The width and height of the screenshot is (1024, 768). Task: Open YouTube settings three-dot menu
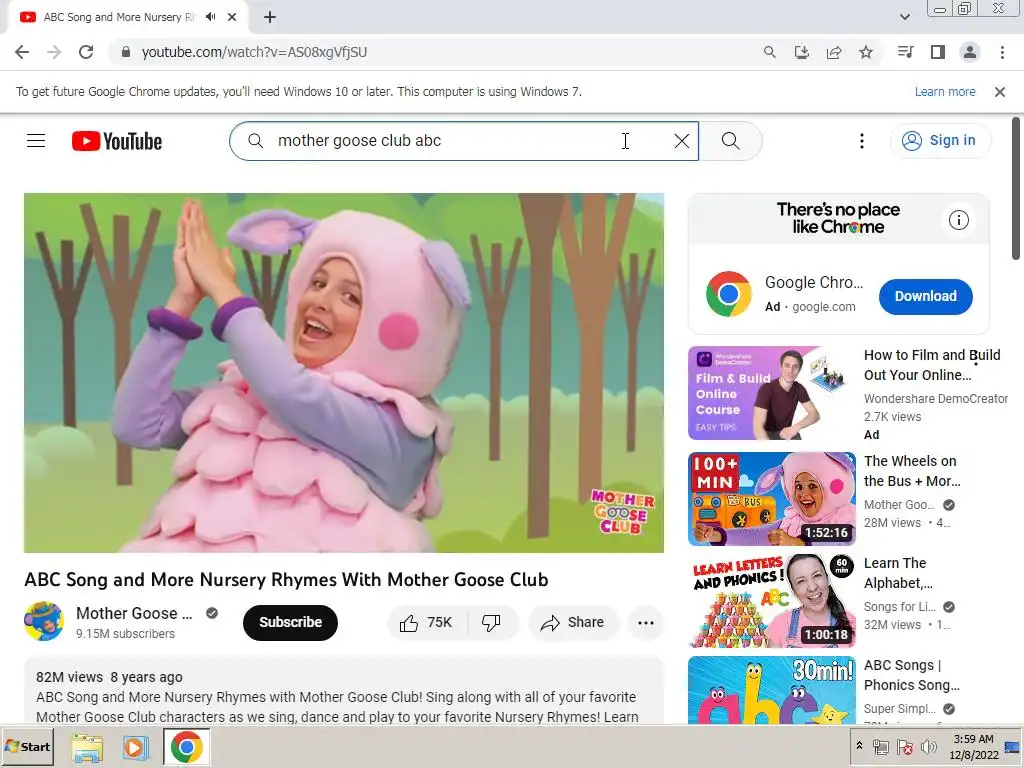tap(861, 140)
